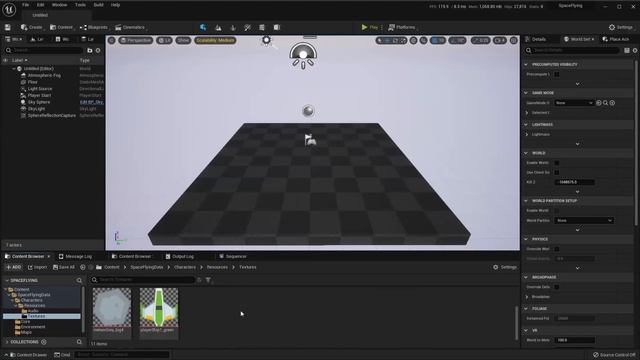Open the content browser filter icon
640x360 pixels.
pos(208,280)
